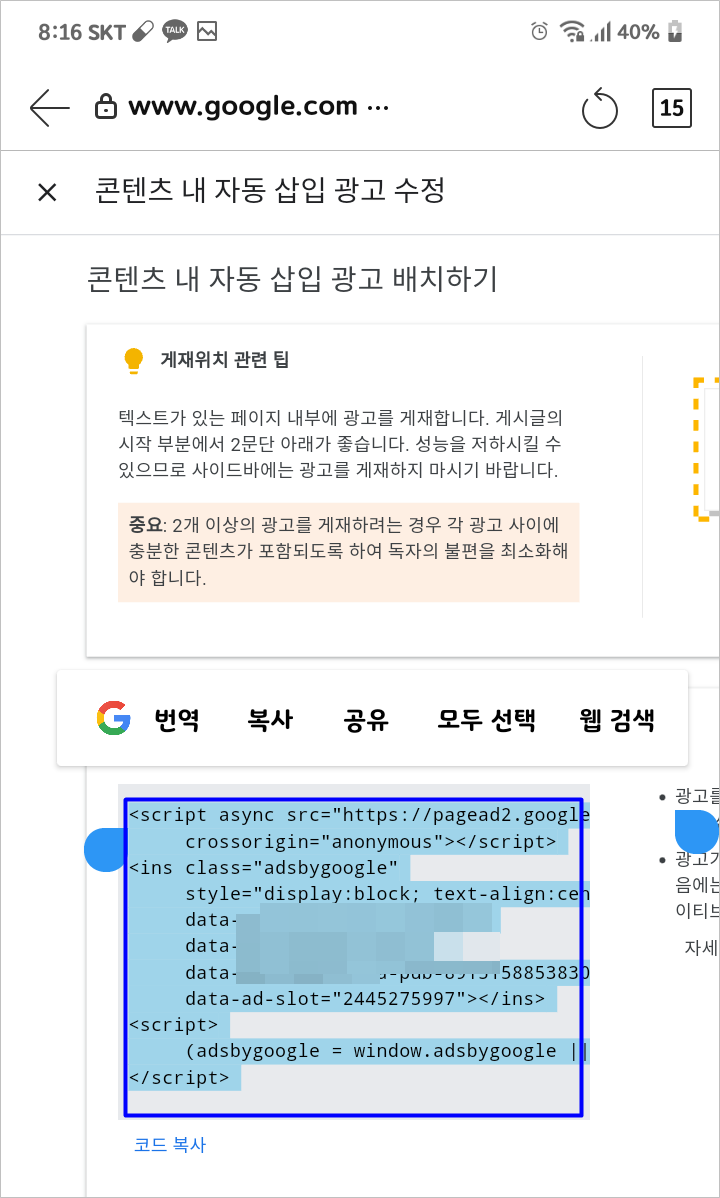This screenshot has width=720, height=1198.
Task: Tap the data-ad-slot="2445275997" code line
Action: pos(365,999)
